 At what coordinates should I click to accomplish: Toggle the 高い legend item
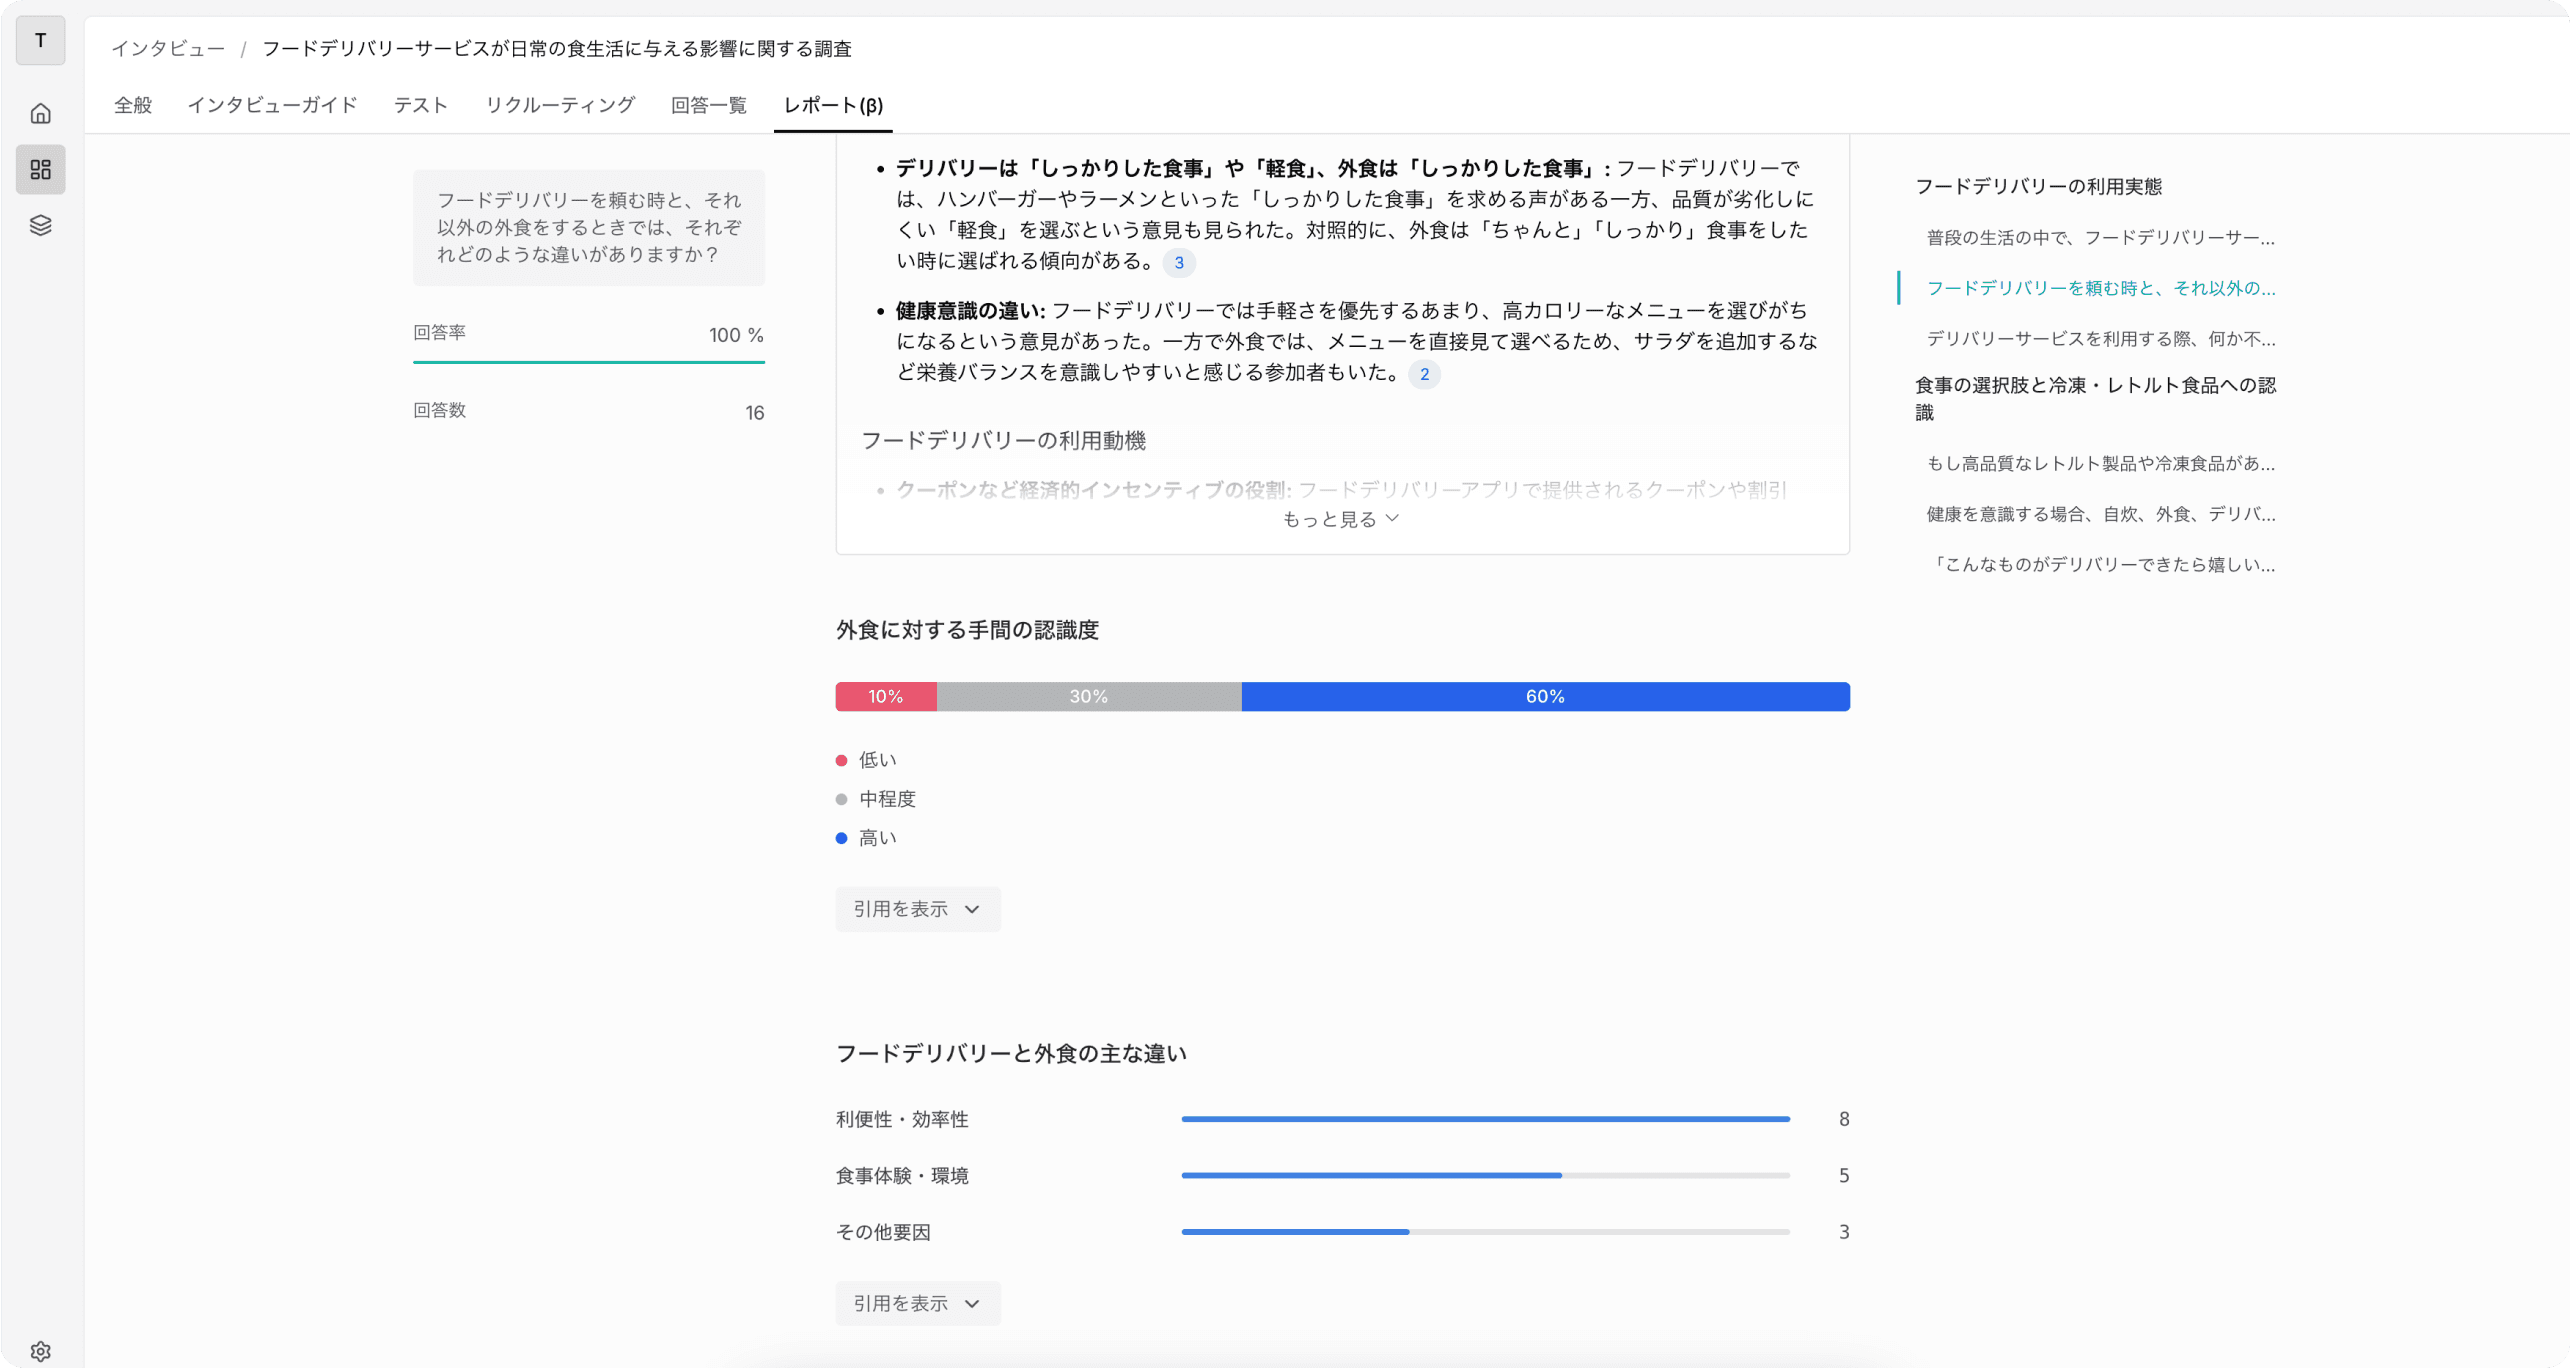pyautogui.click(x=877, y=837)
